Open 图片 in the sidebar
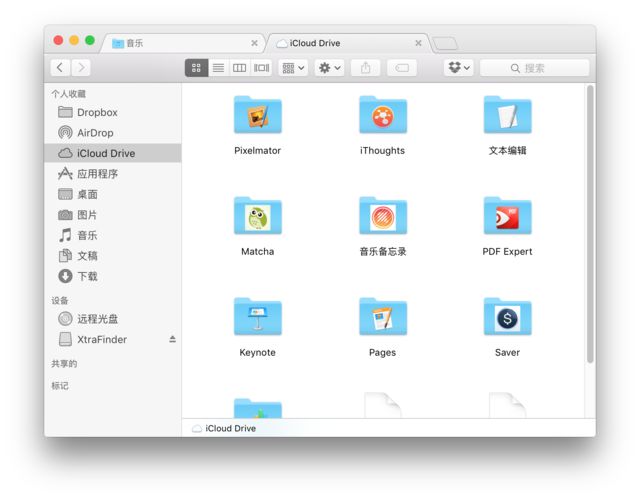 tap(113, 215)
